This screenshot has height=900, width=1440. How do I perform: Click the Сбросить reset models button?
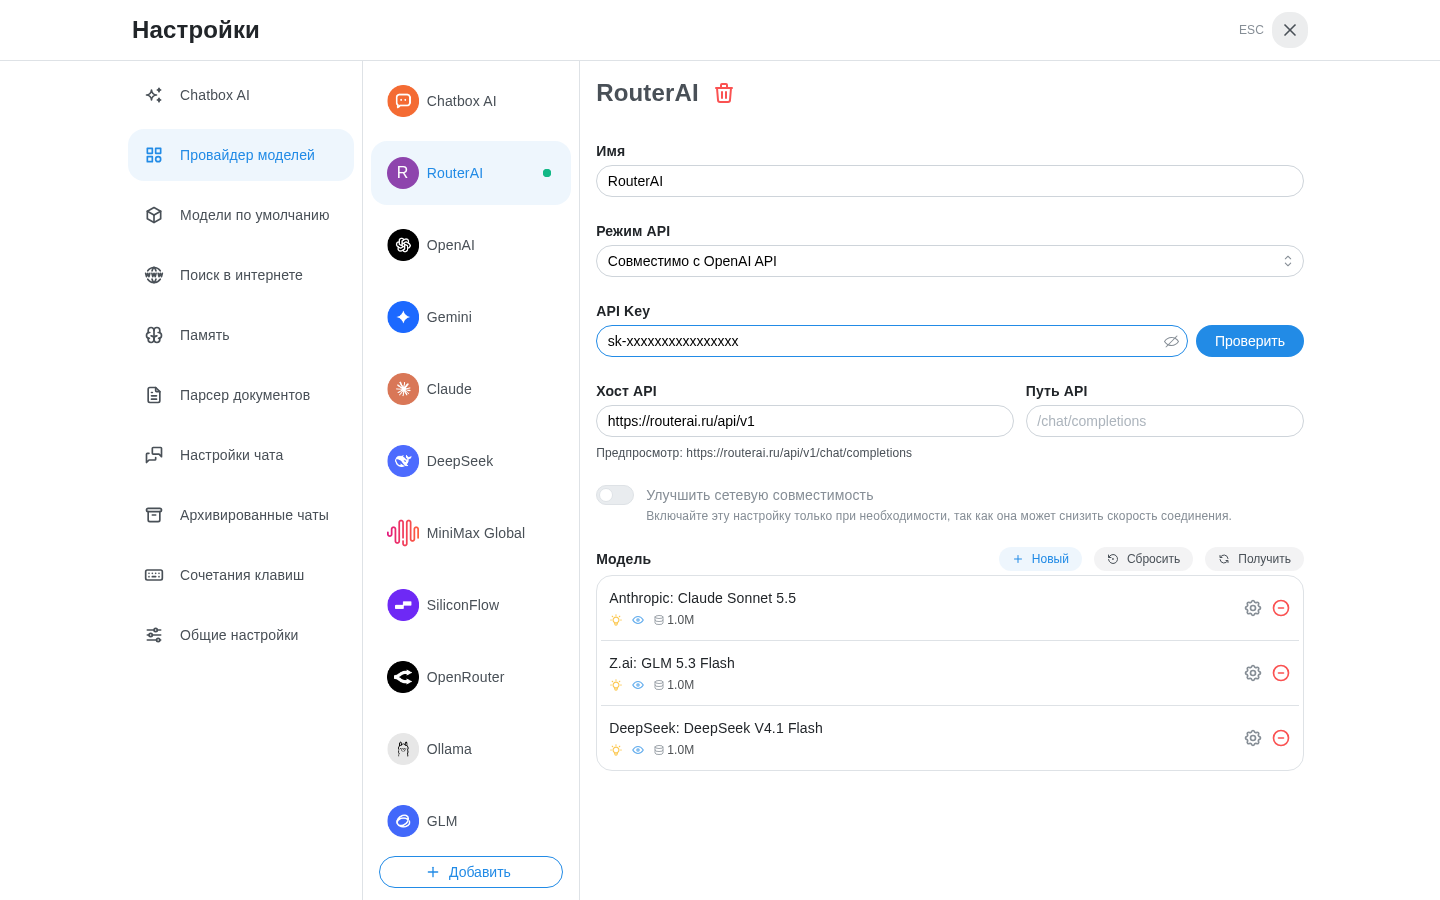[1143, 559]
